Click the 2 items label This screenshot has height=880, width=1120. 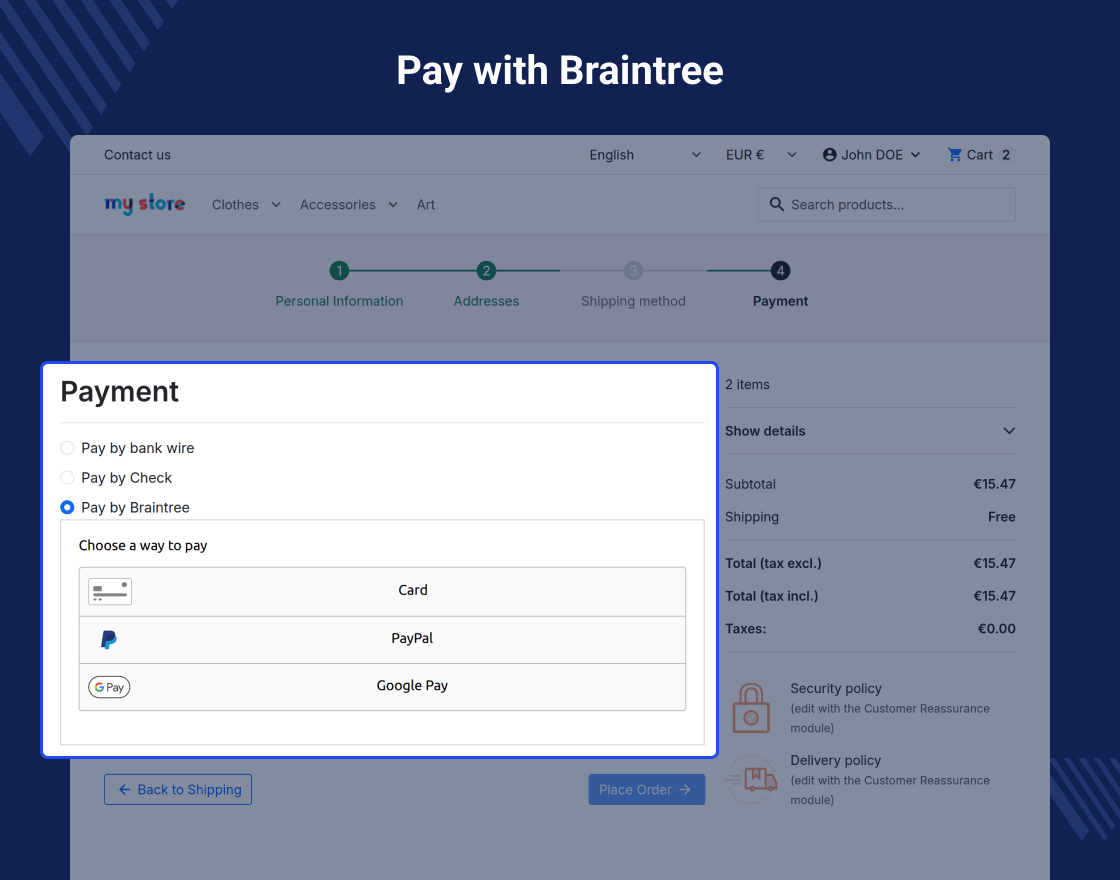point(747,384)
